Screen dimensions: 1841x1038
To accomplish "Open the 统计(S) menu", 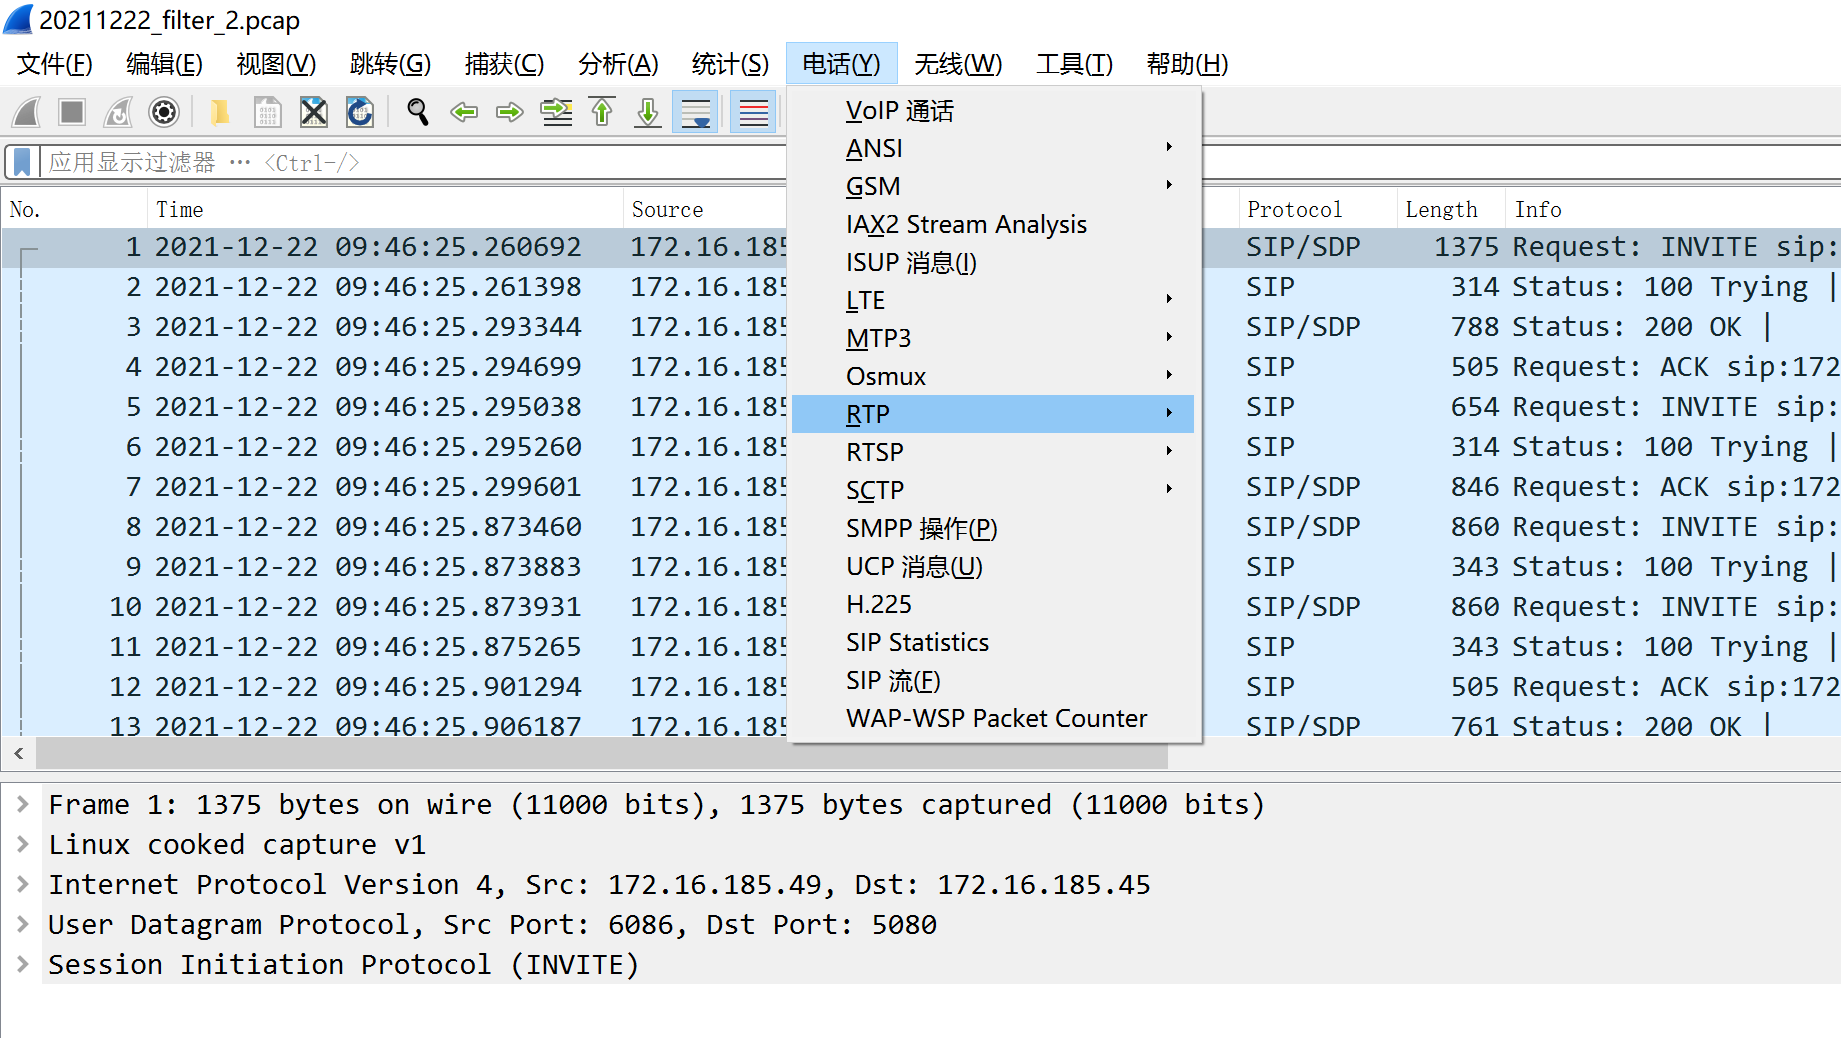I will [x=730, y=63].
